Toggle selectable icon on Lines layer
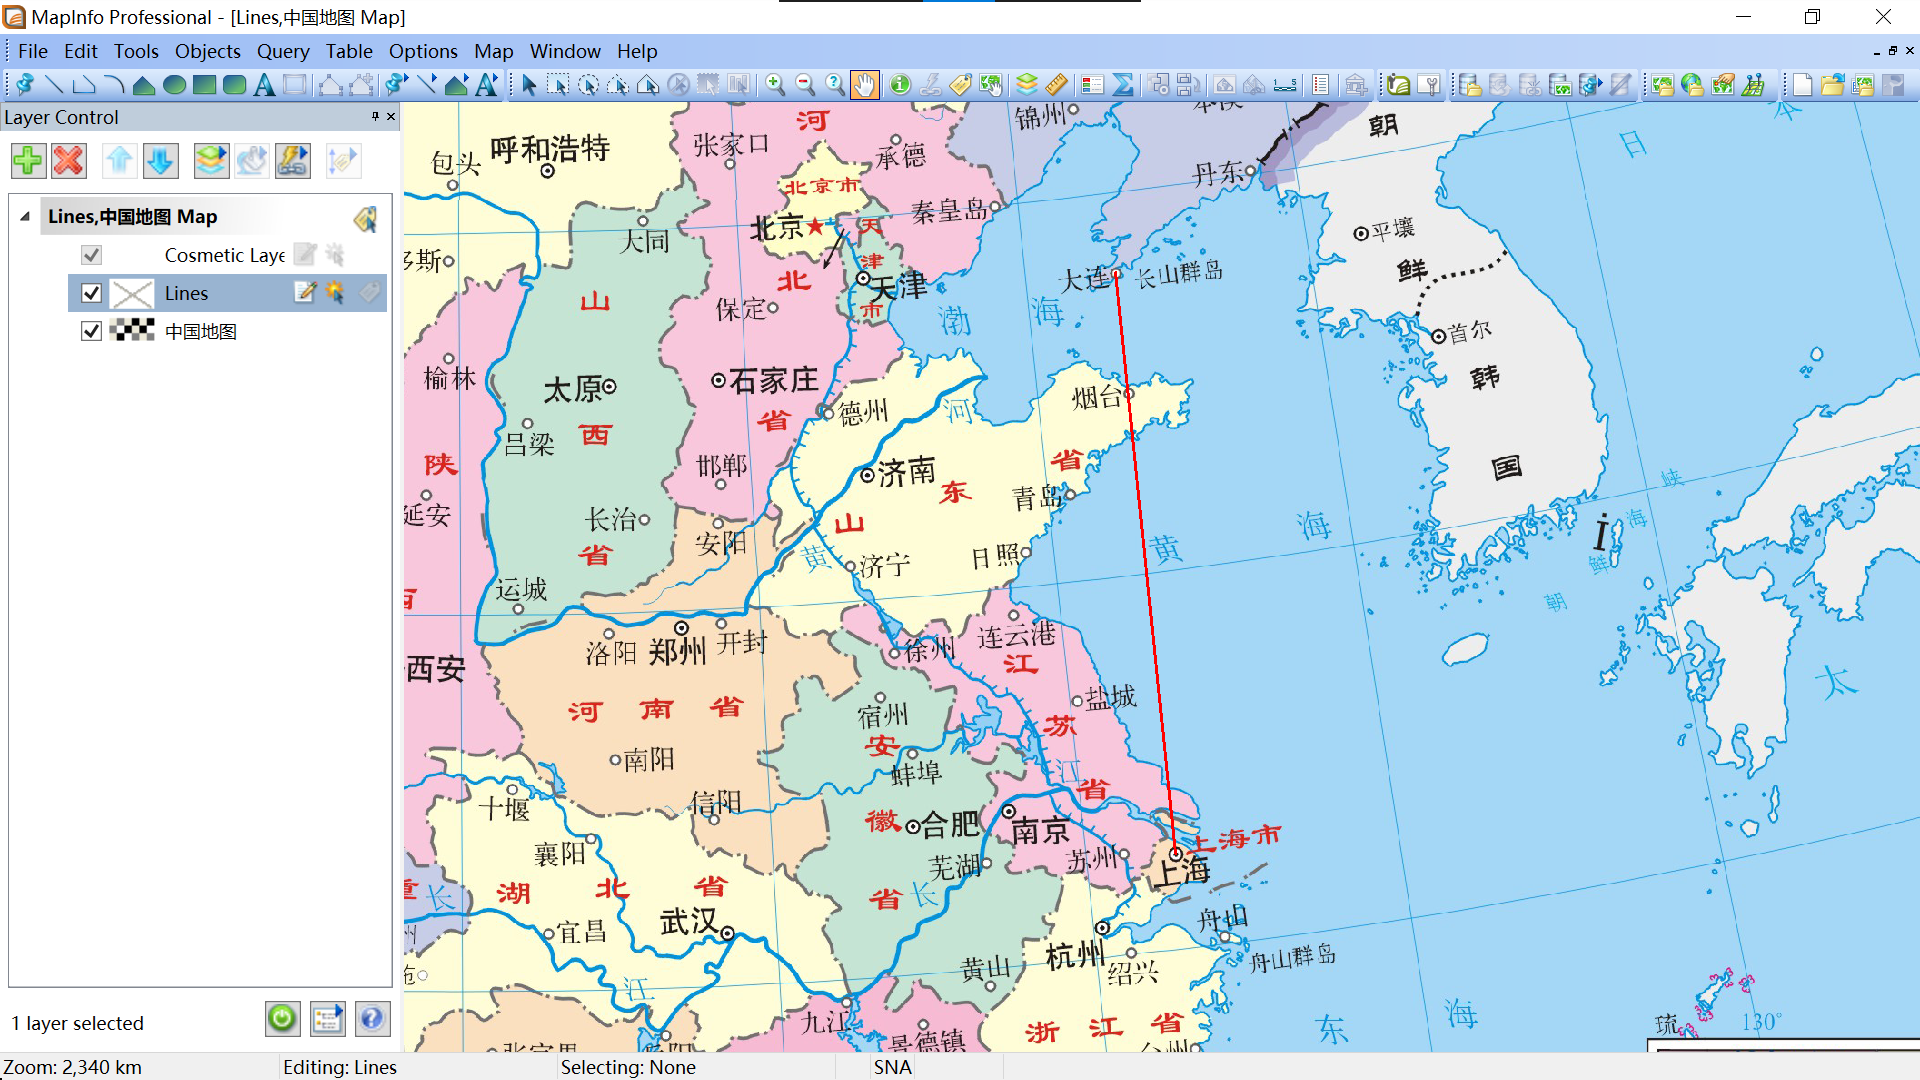 point(335,292)
